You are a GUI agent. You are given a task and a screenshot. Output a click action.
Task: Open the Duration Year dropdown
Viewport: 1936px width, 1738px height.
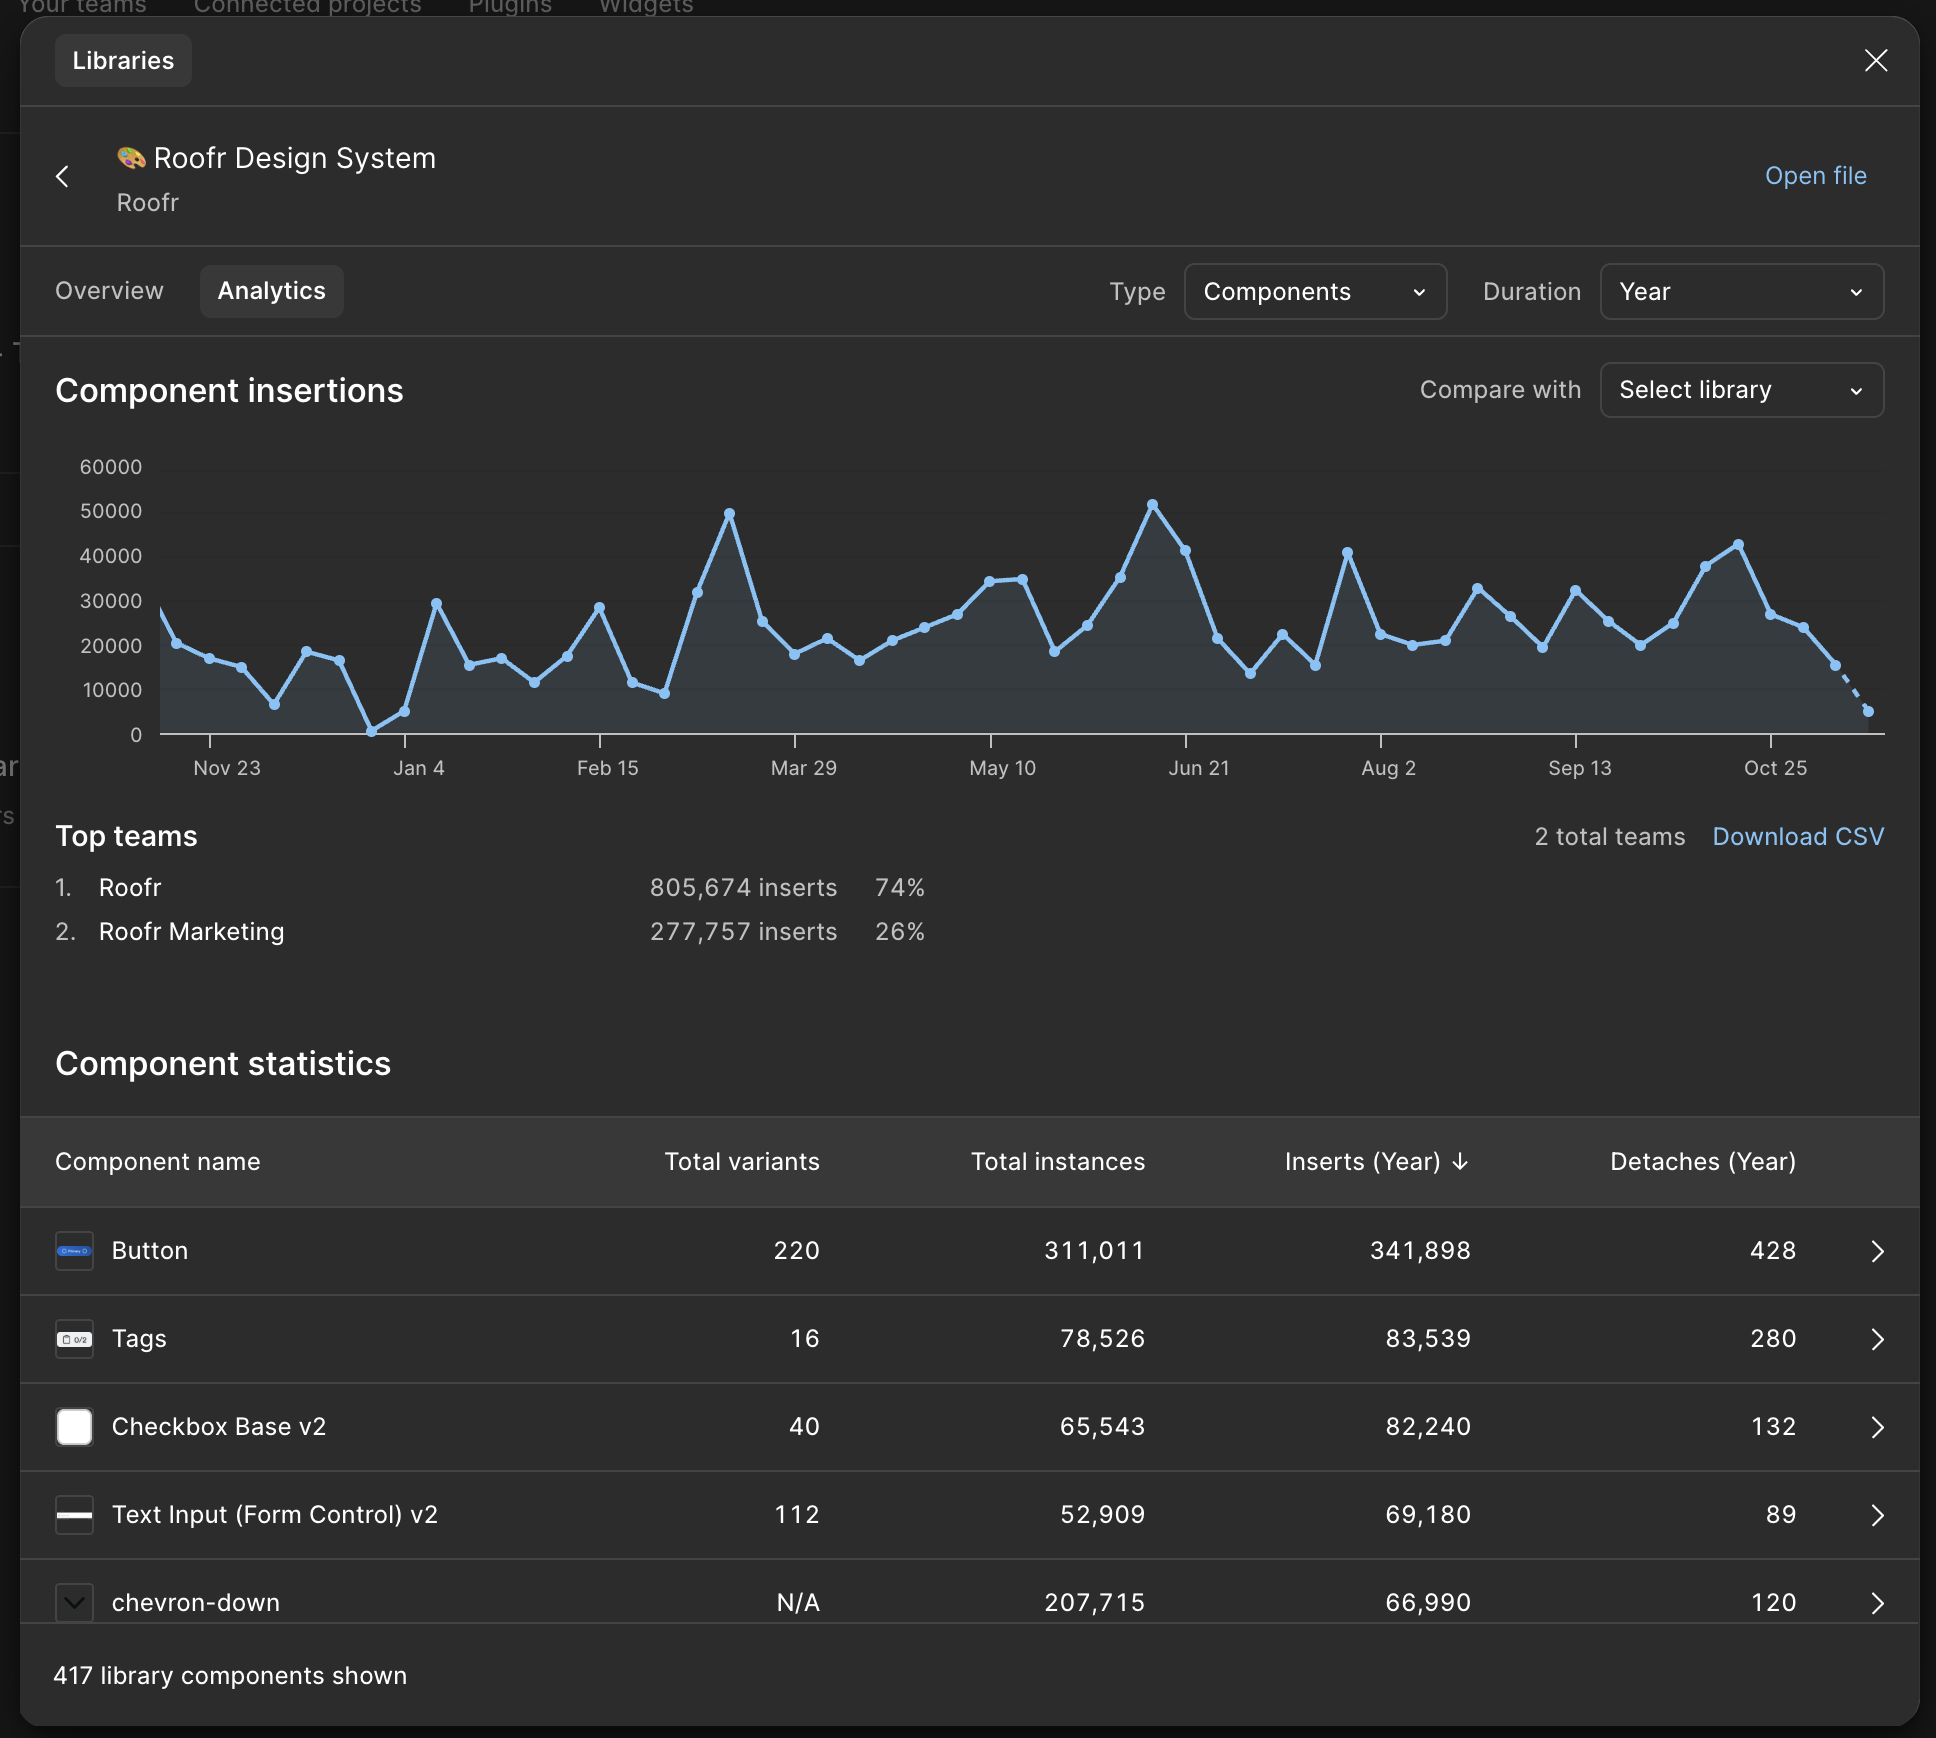point(1741,292)
